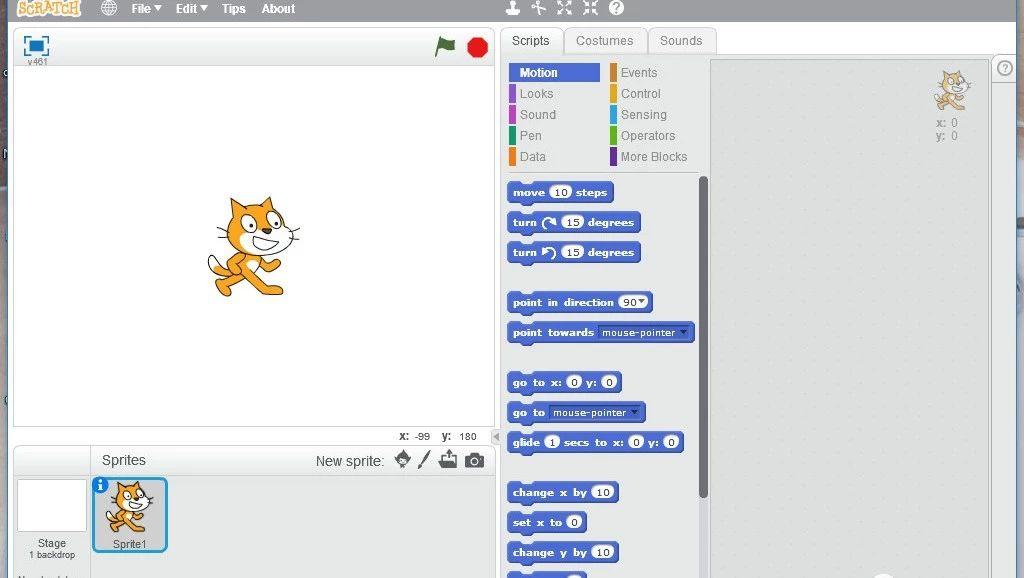Select the Events block category
Image resolution: width=1024 pixels, height=578 pixels.
(638, 73)
